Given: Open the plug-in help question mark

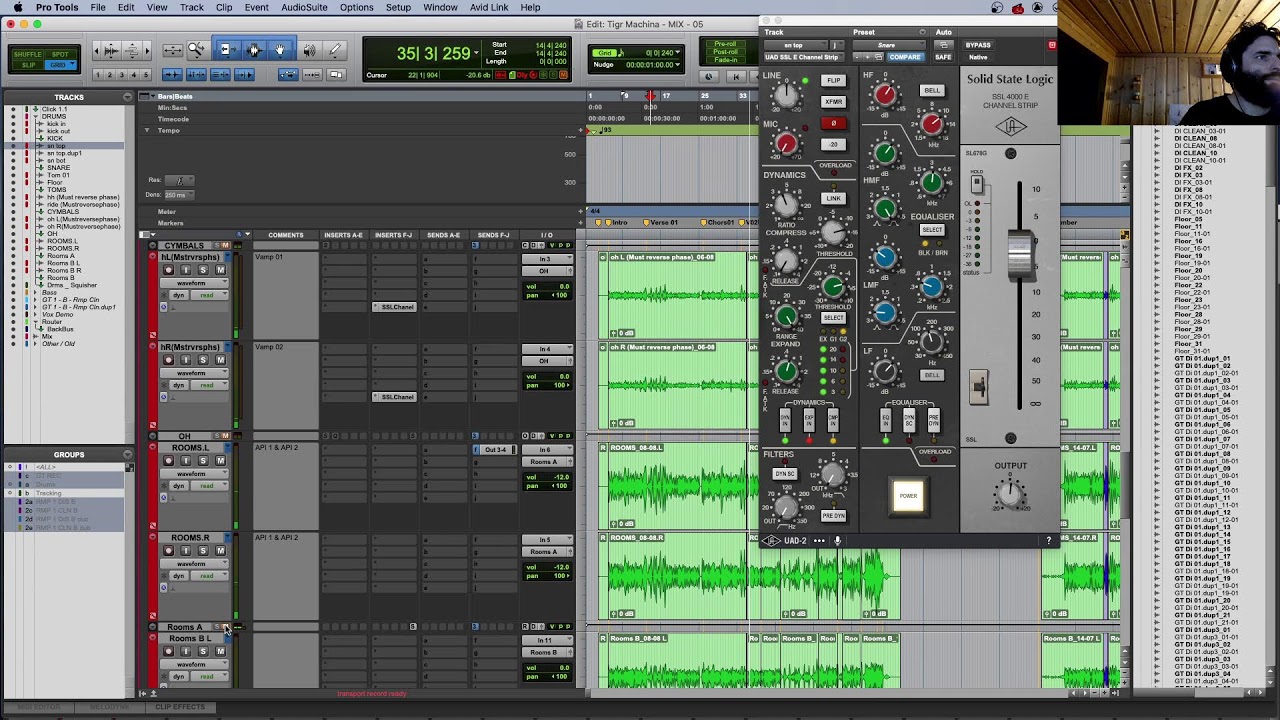Looking at the screenshot, I should (x=1048, y=541).
